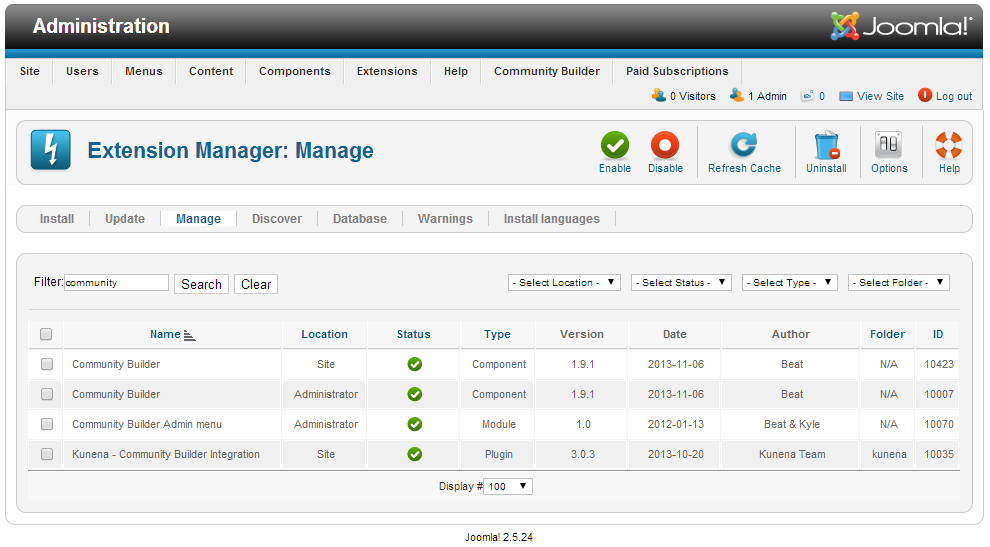The width and height of the screenshot is (990, 547).
Task: Click the messages envelope icon
Action: pyautogui.click(x=807, y=96)
